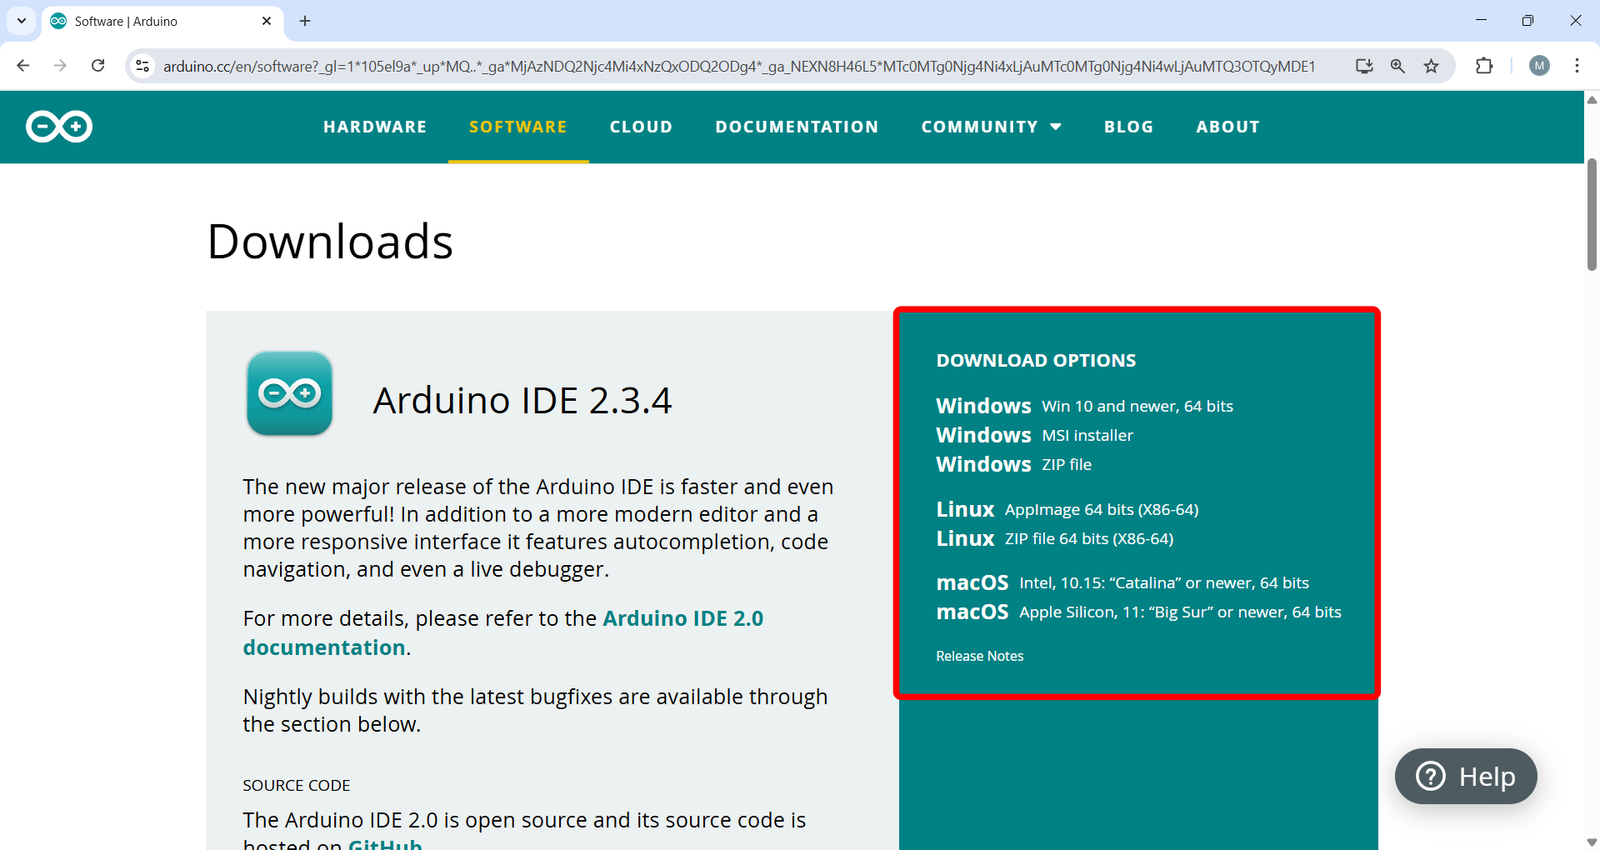The height and width of the screenshot is (850, 1600).
Task: Open the Blog navigation item
Action: point(1129,127)
